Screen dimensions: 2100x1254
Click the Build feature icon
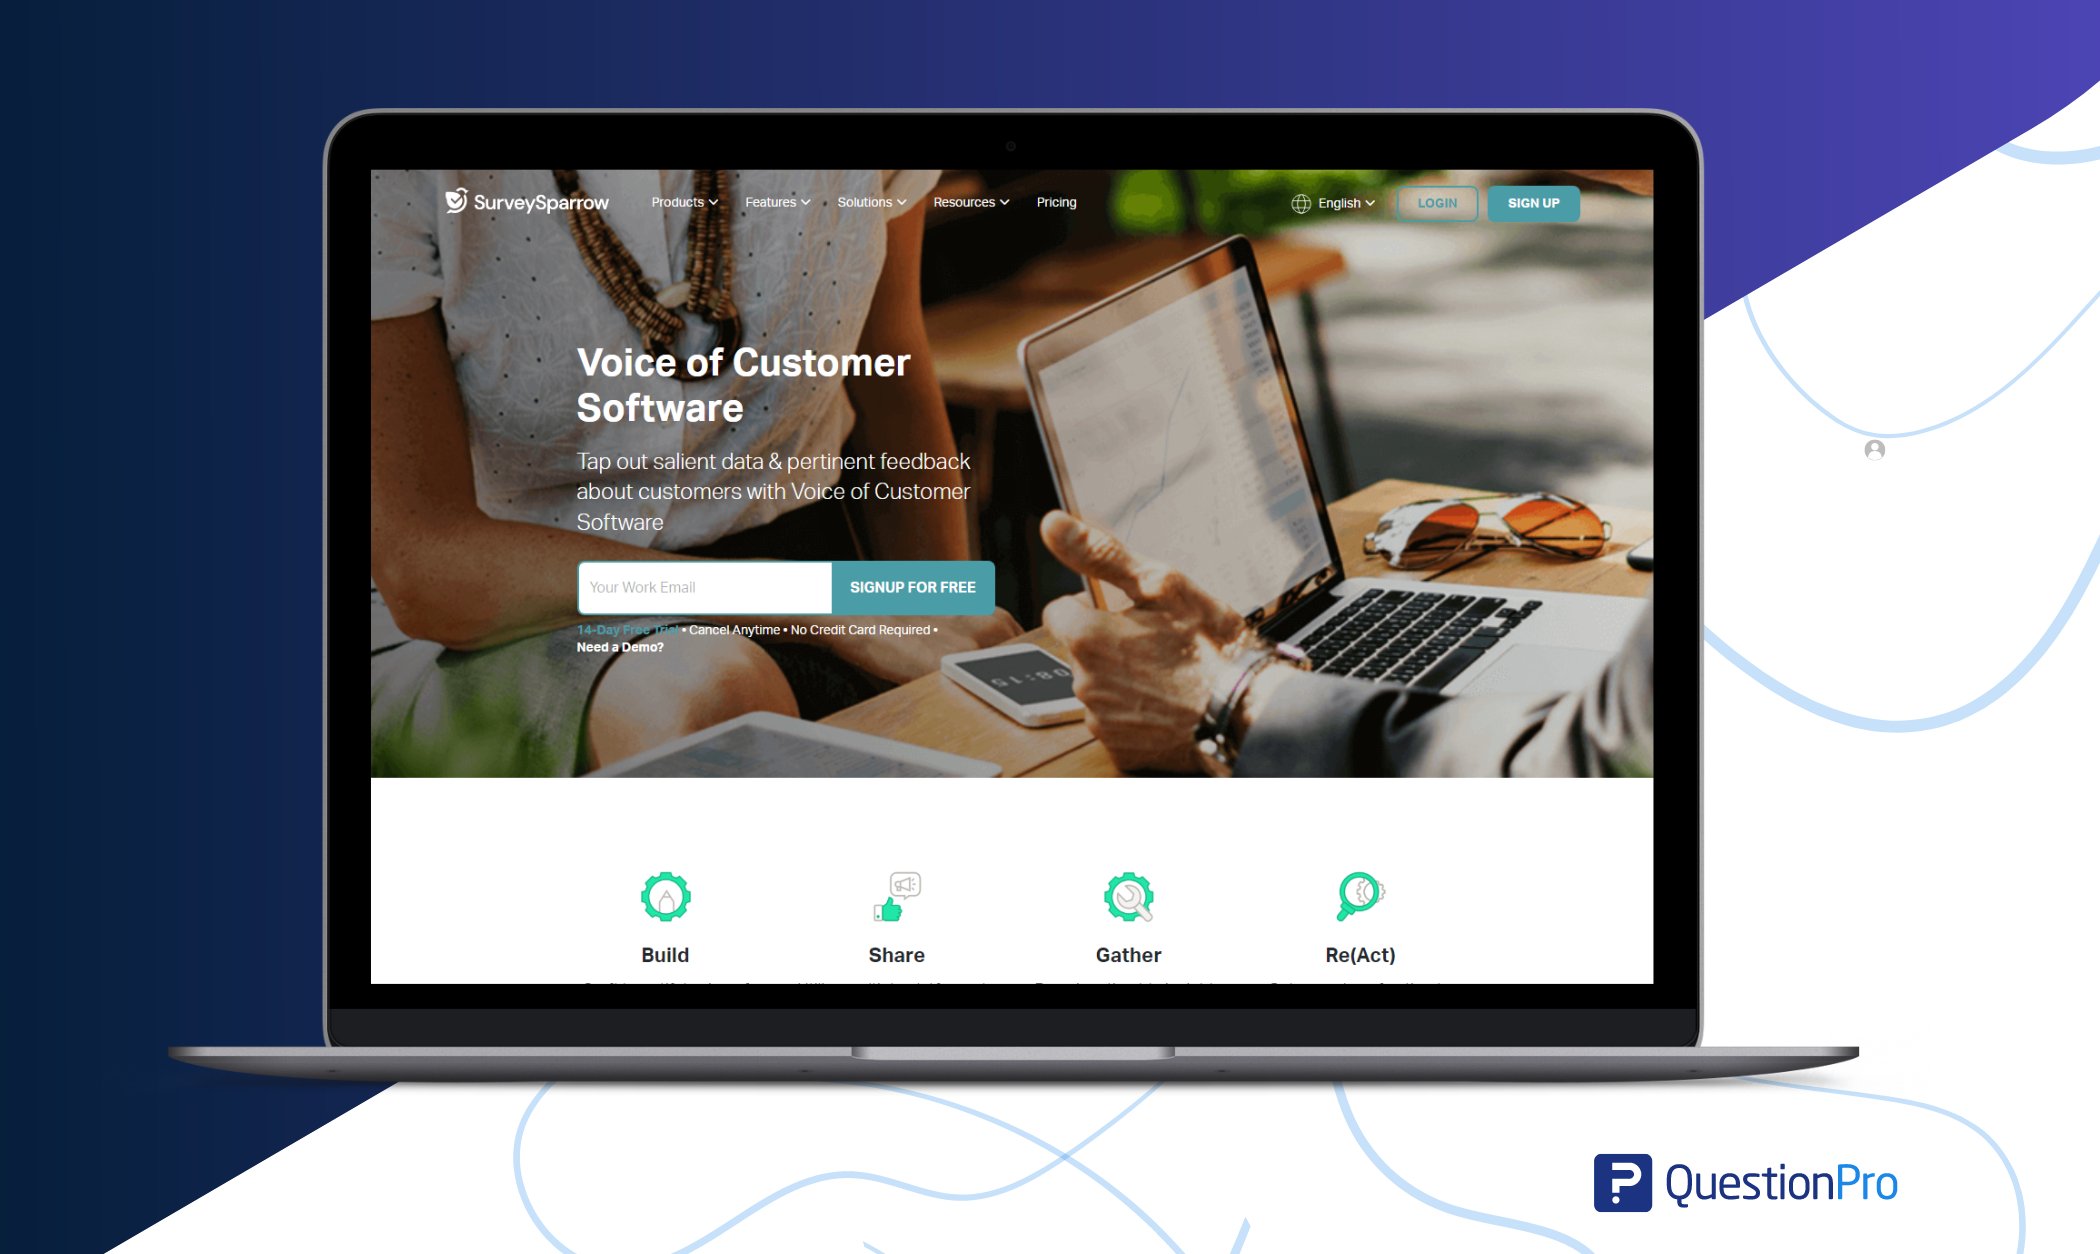(666, 894)
